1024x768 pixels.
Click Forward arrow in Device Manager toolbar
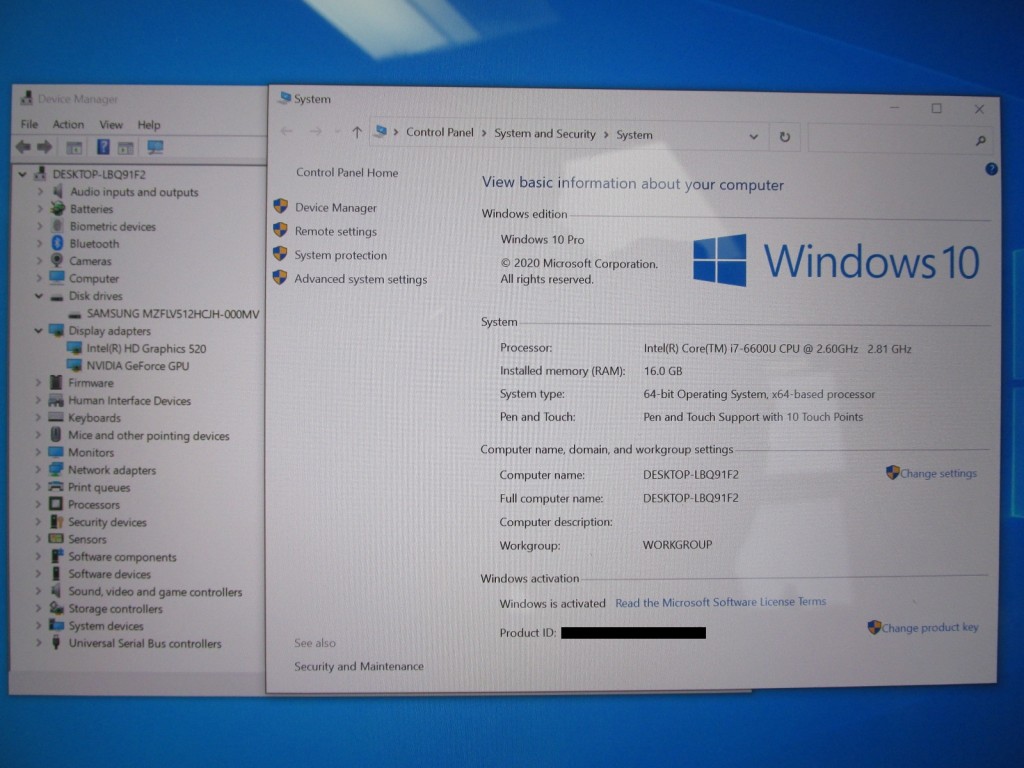coord(44,147)
